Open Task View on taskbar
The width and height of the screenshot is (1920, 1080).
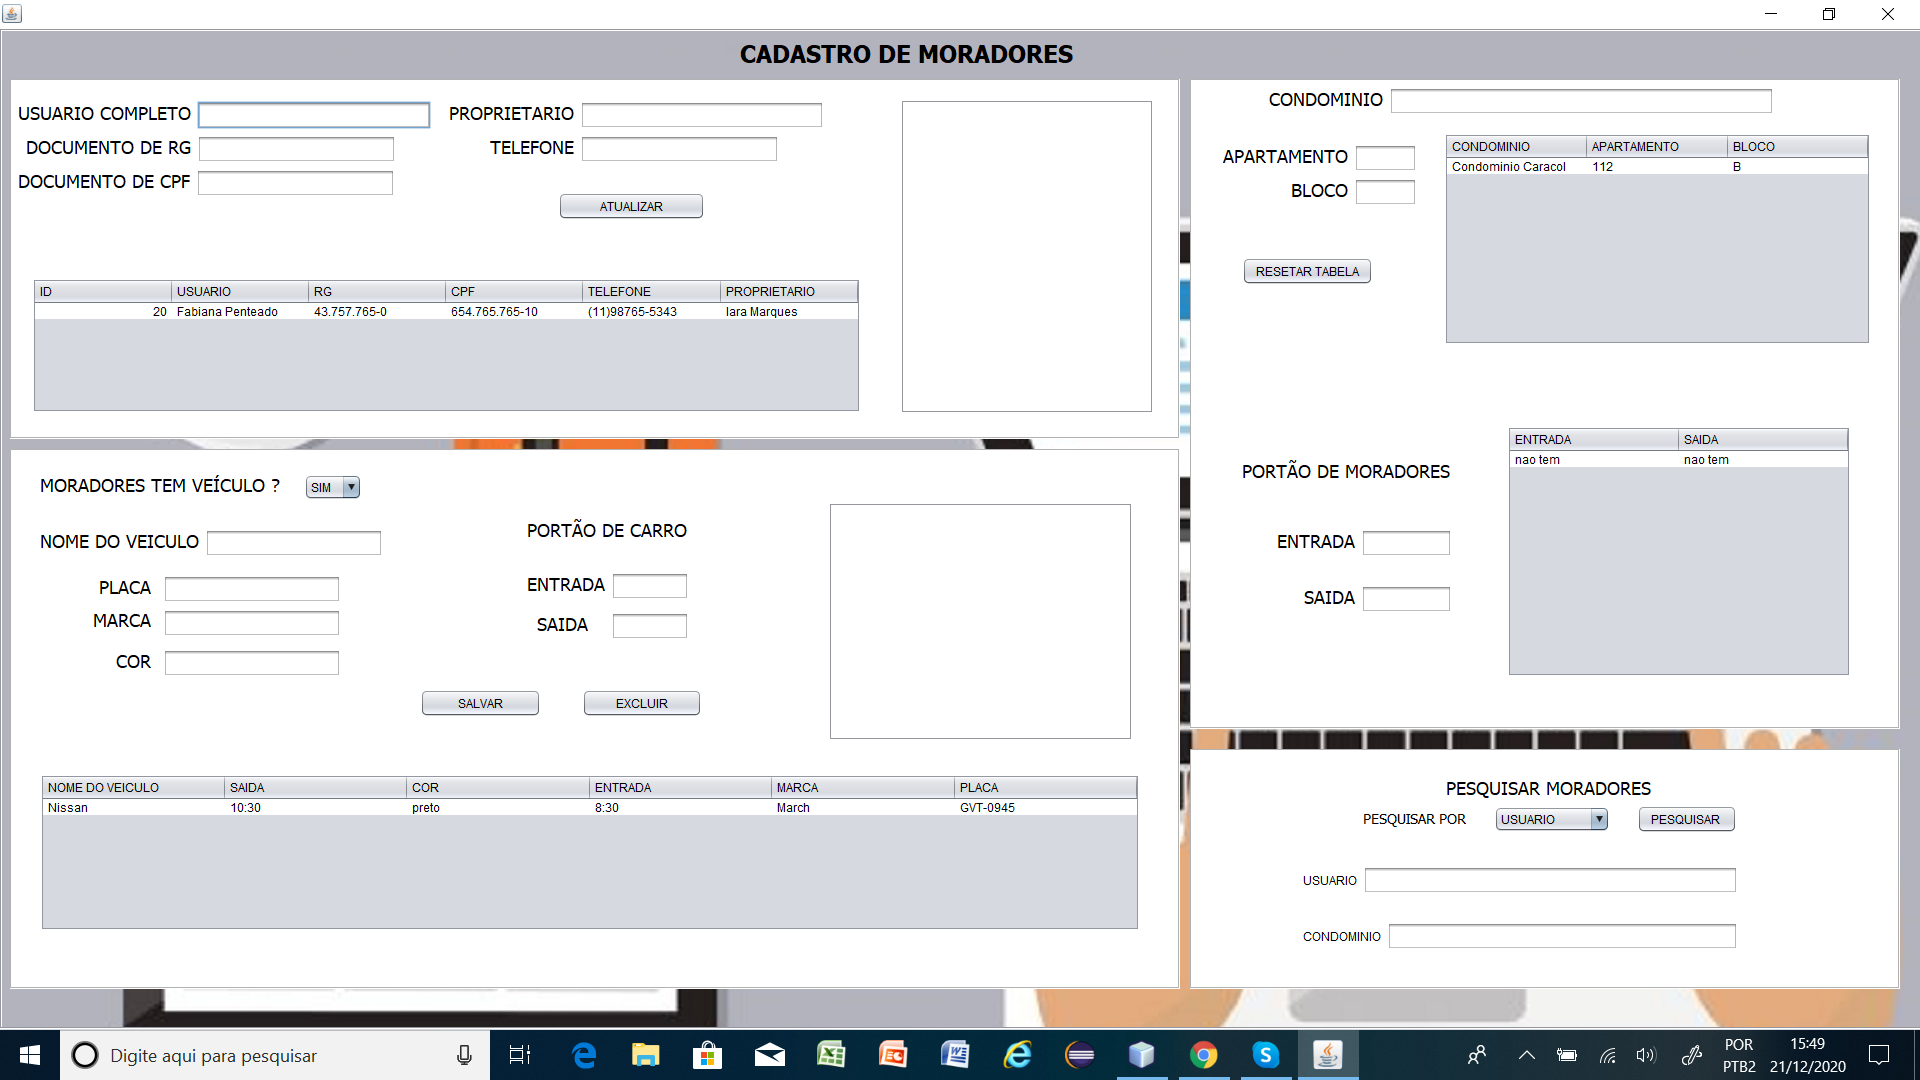(x=520, y=1055)
